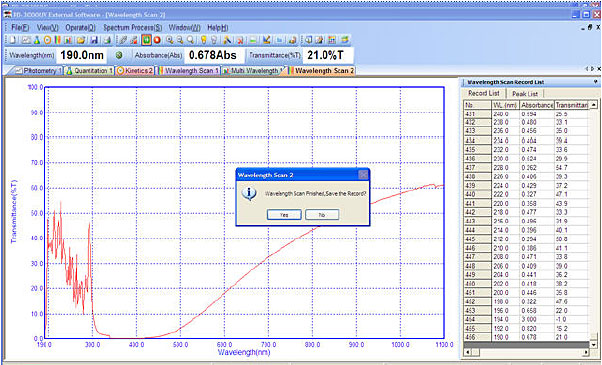
Task: Click the green sphere next to wavelength readout
Action: pos(119,55)
